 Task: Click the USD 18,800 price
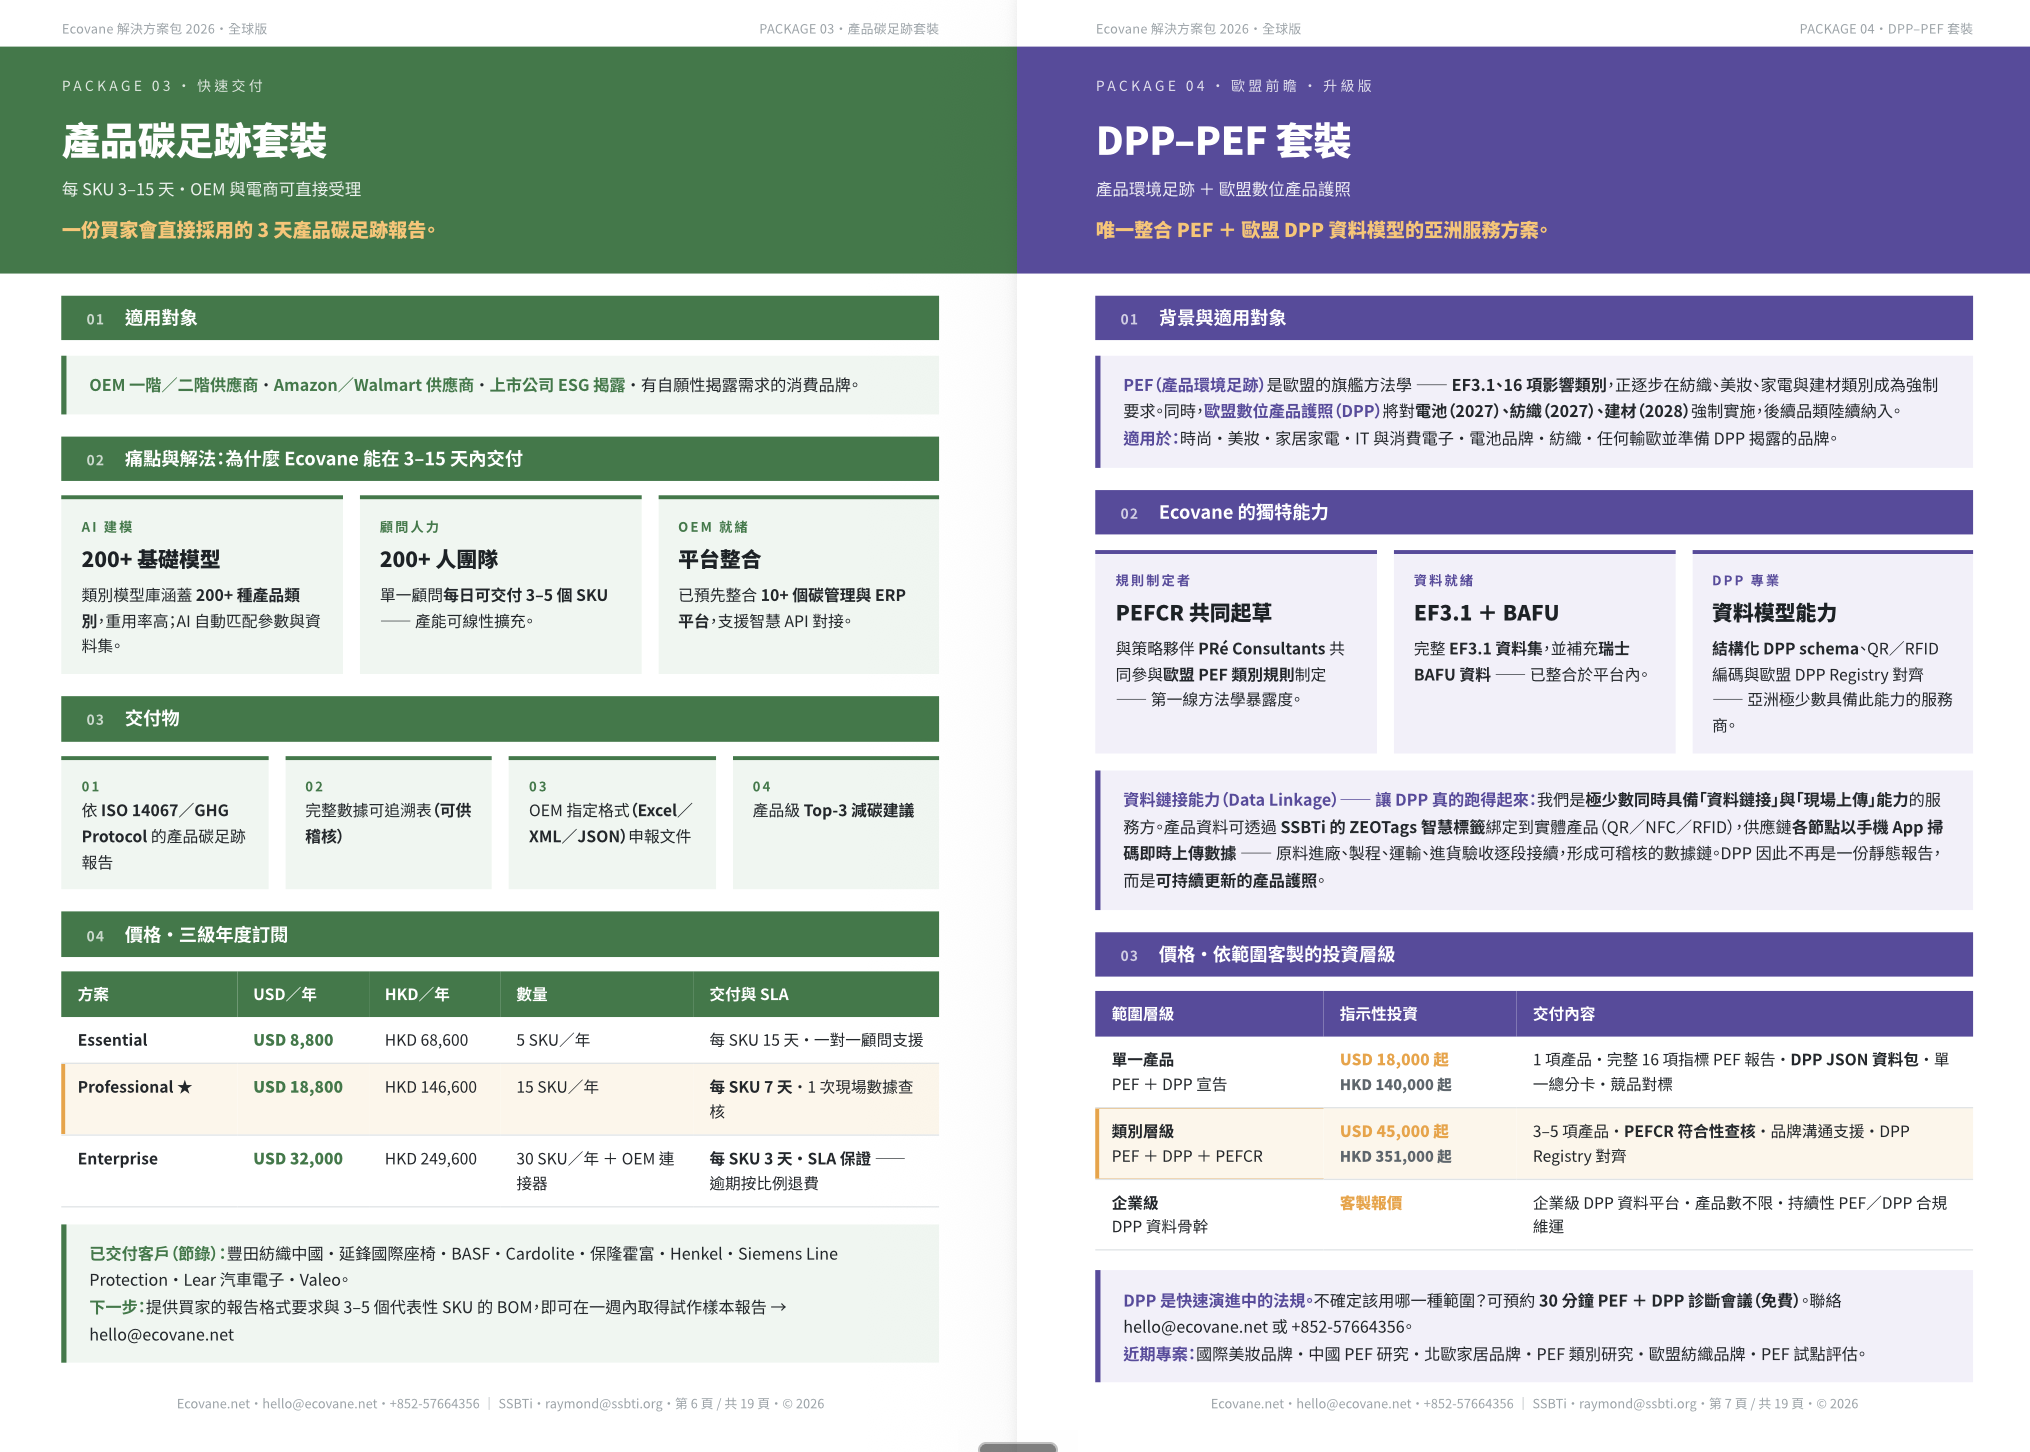[x=298, y=1087]
